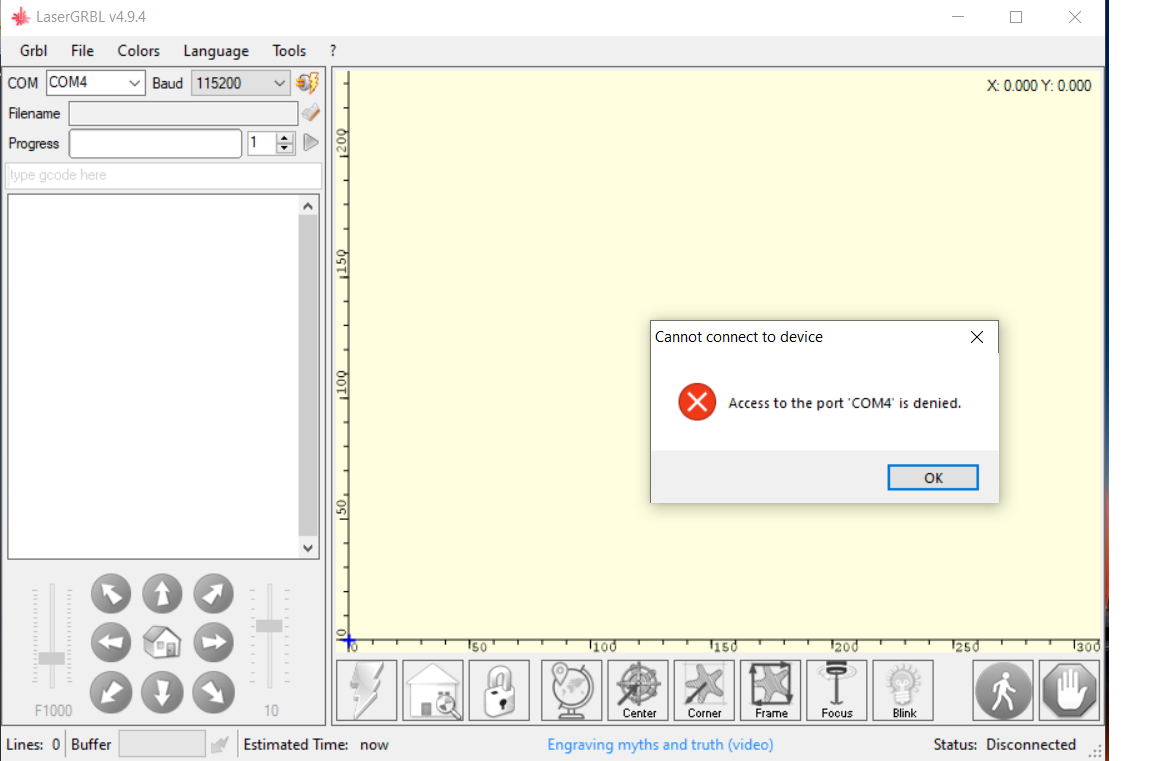
Task: Click the walking-man resume button
Action: point(1003,690)
